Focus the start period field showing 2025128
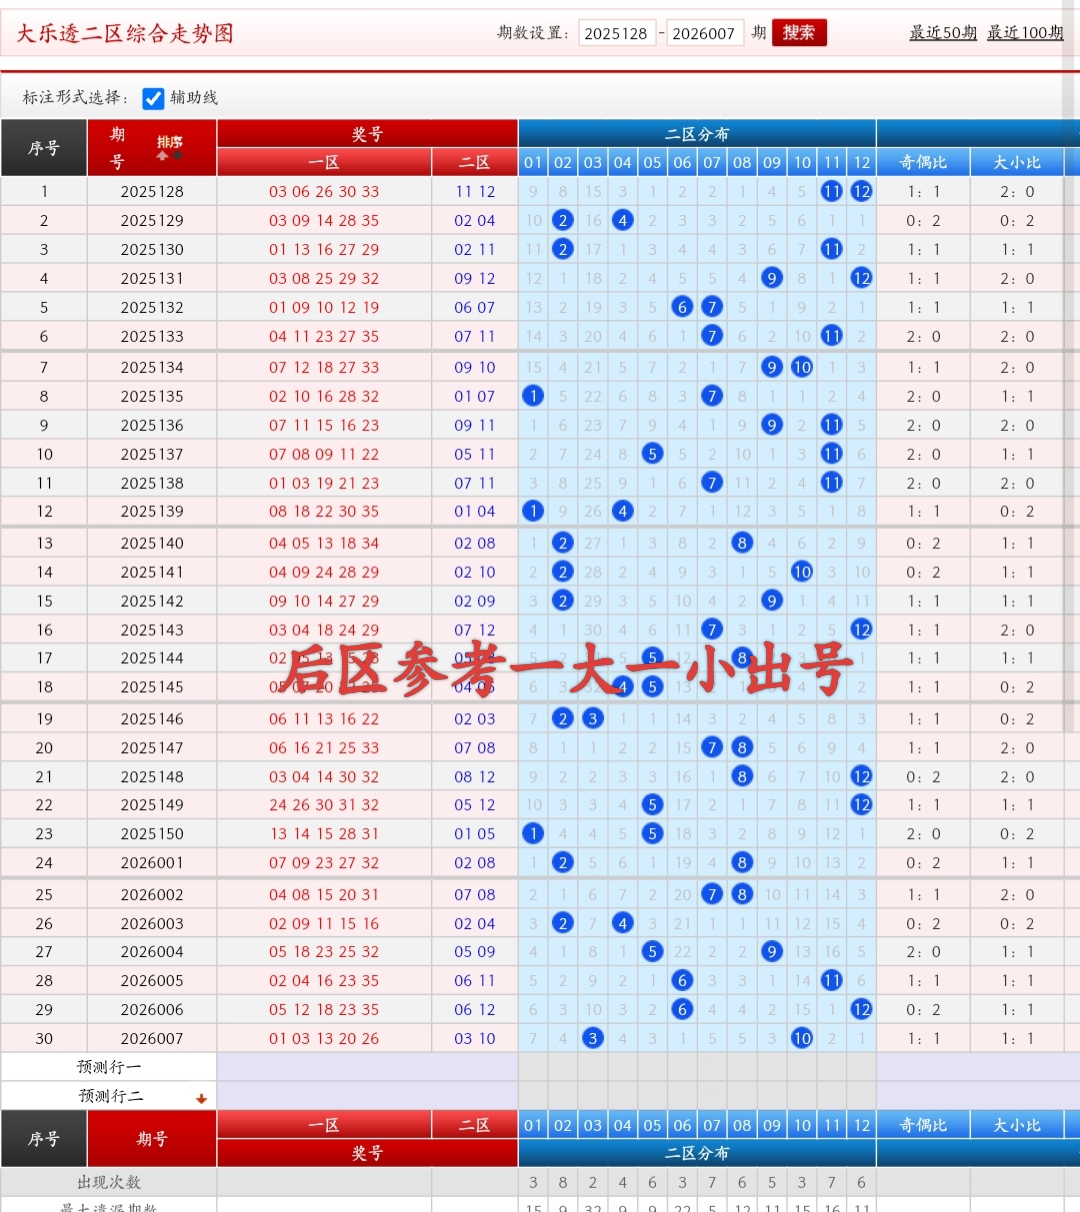 tap(616, 33)
